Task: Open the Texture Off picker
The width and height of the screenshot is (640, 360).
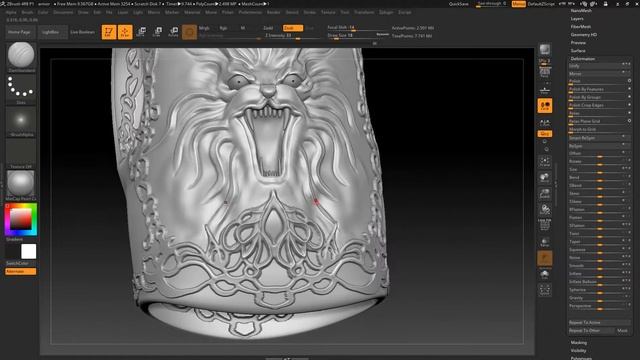Action: coord(21,152)
